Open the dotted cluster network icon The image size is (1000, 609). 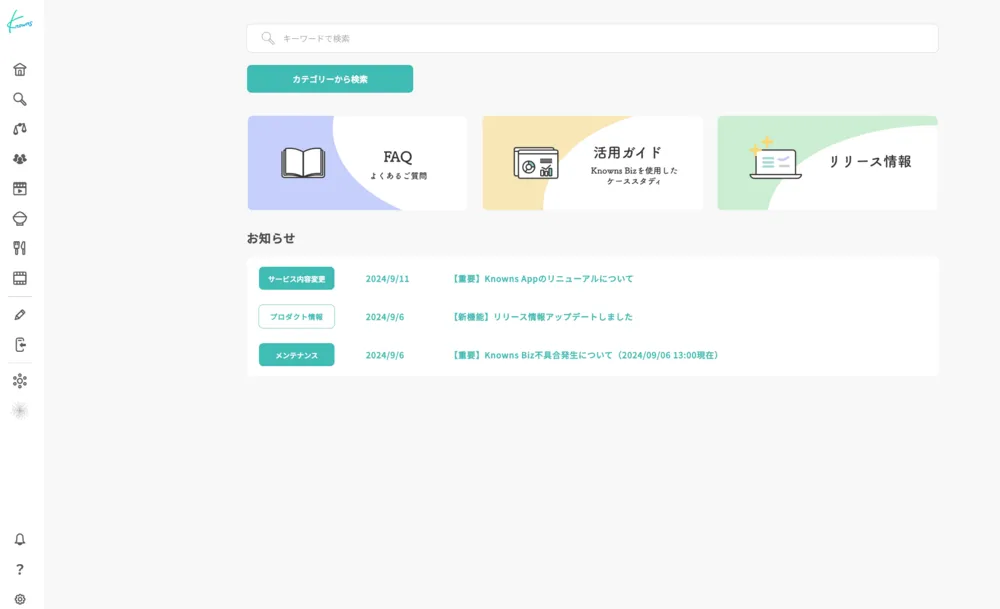(20, 381)
